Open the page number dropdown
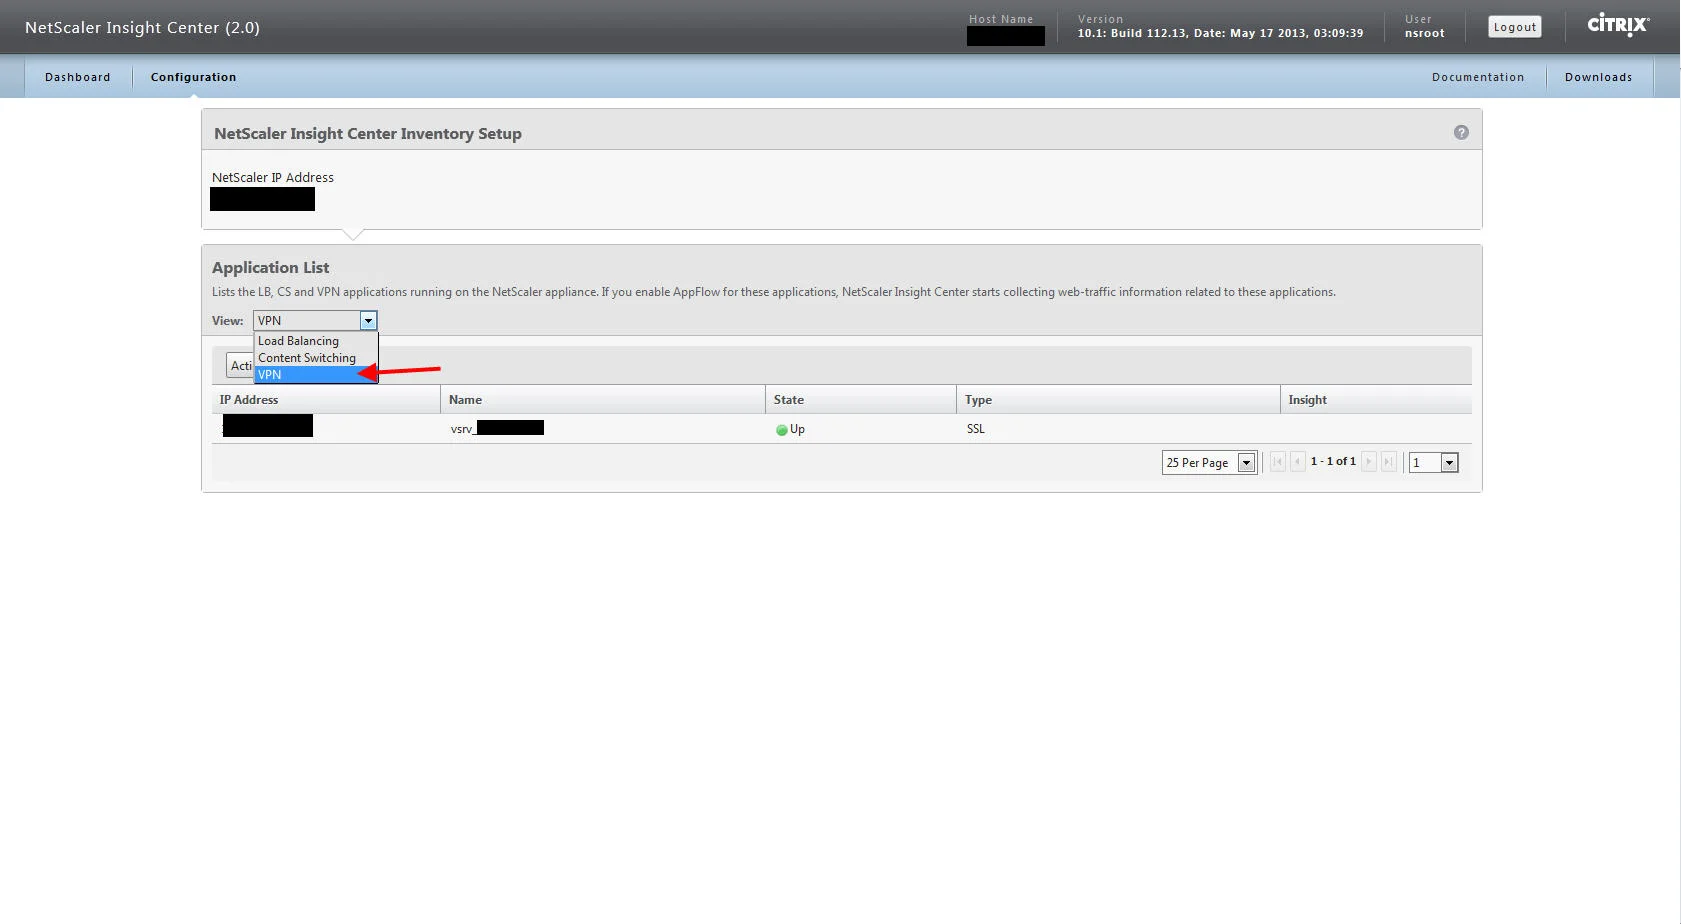 click(x=1449, y=463)
